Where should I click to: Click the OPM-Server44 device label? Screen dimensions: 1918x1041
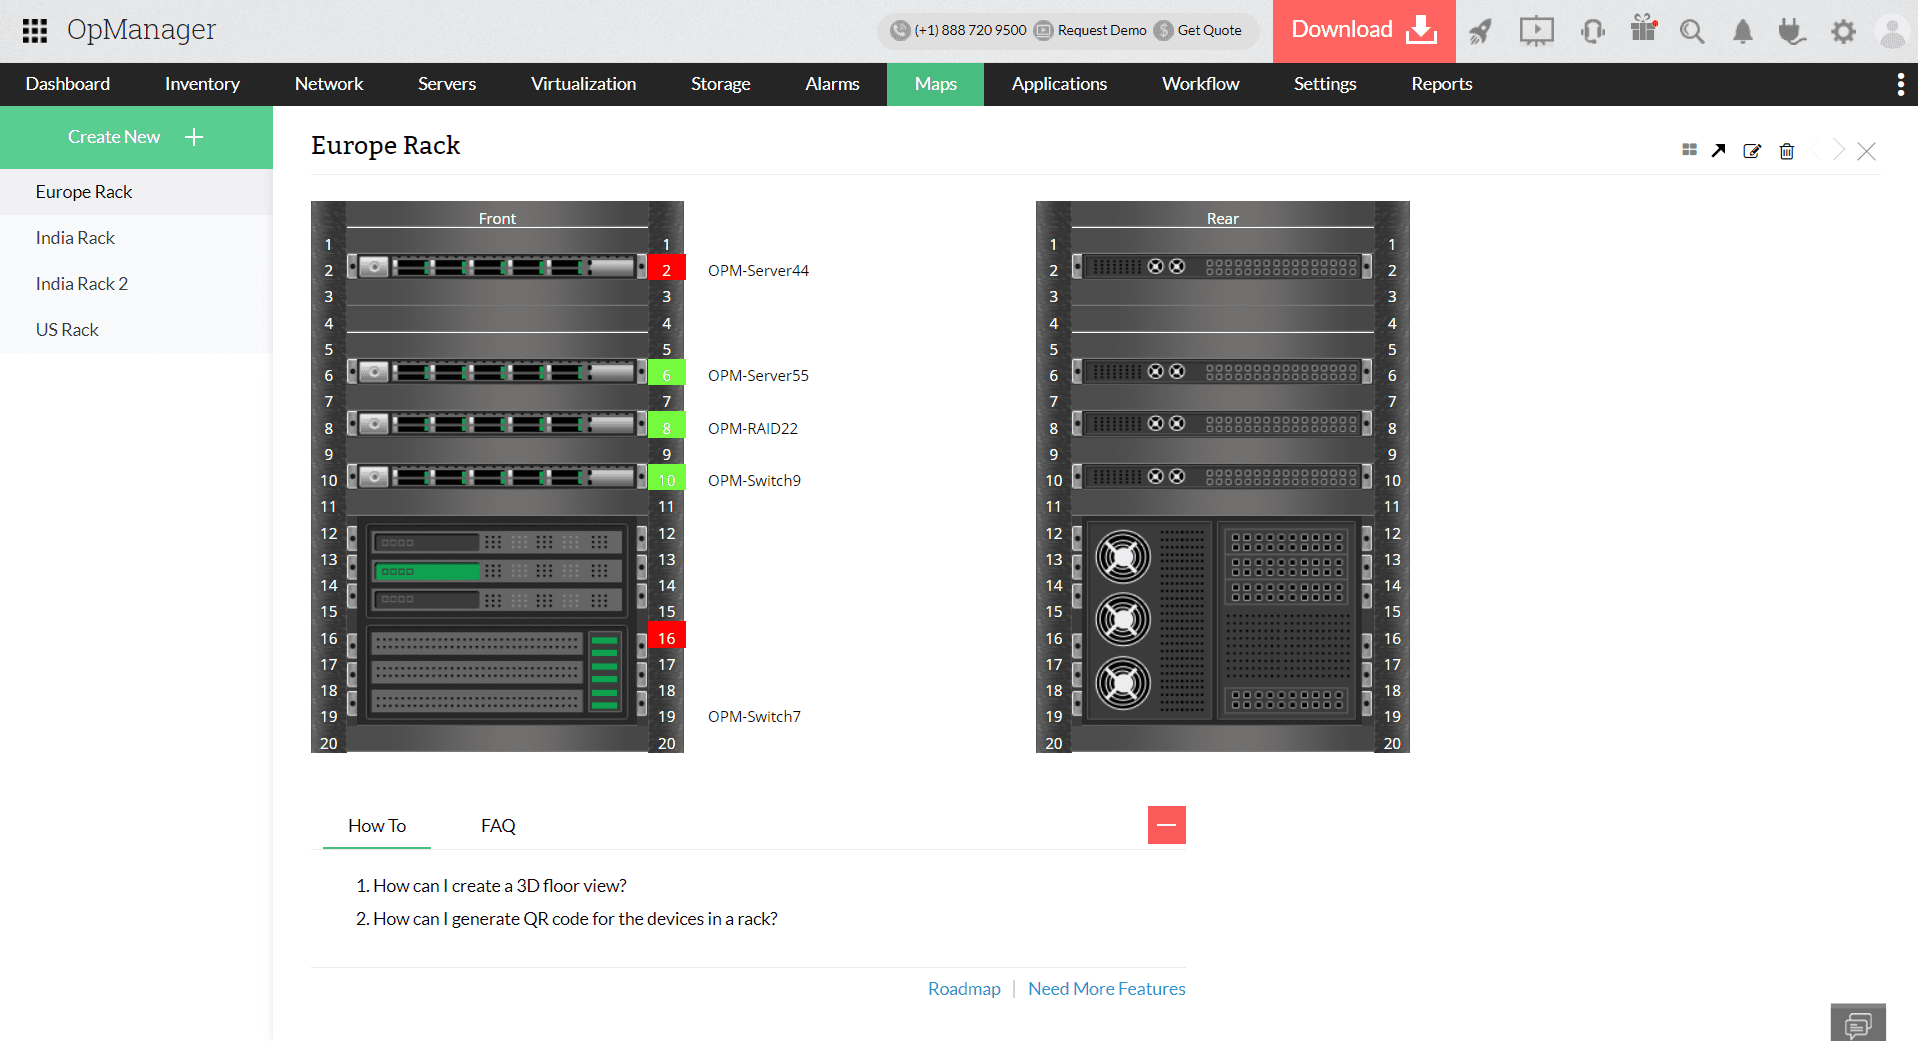point(758,271)
